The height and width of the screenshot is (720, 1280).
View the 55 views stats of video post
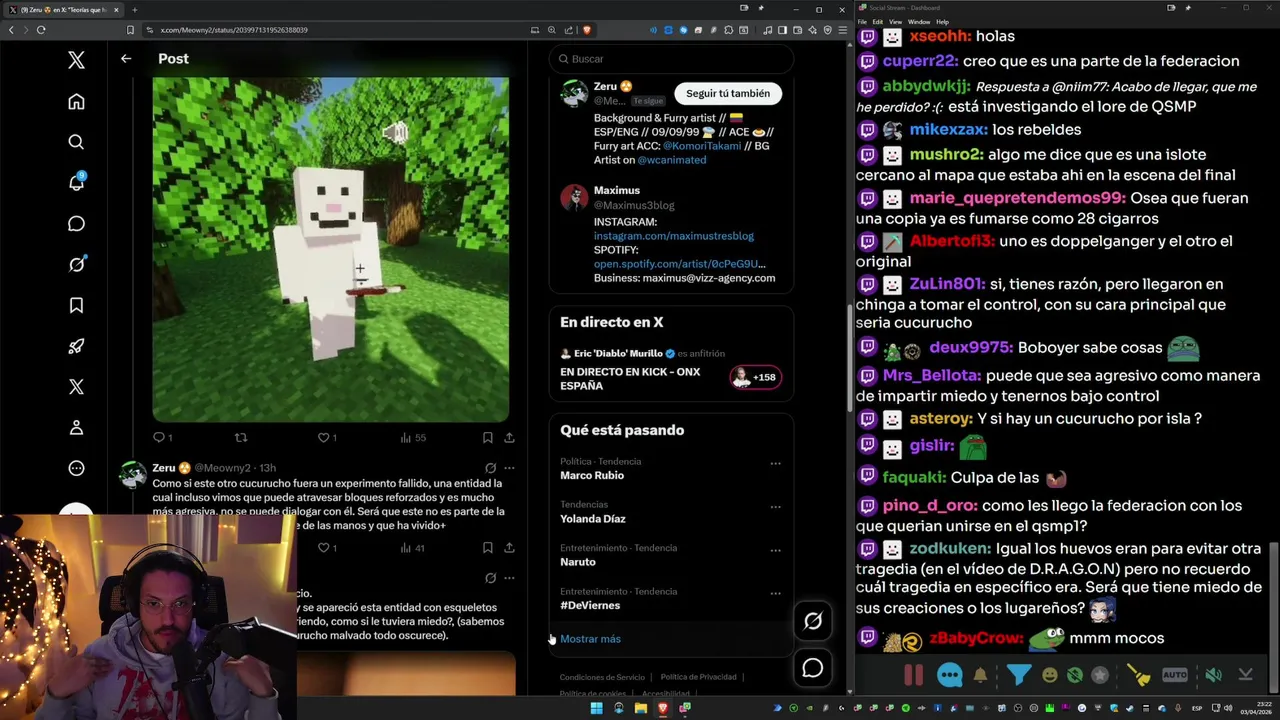pyautogui.click(x=413, y=437)
